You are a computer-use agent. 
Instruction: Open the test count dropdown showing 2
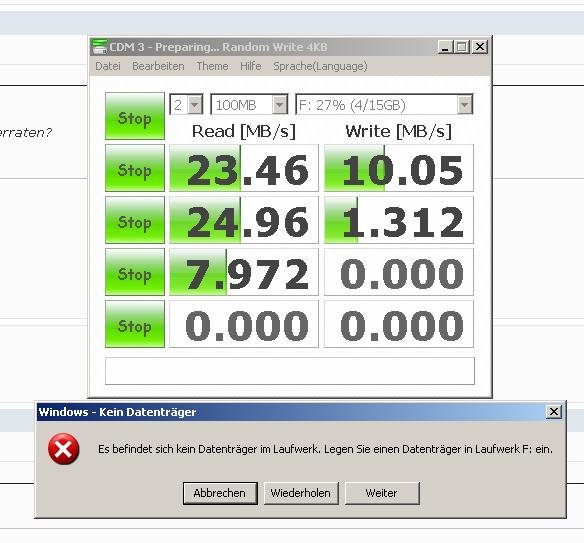[x=186, y=105]
